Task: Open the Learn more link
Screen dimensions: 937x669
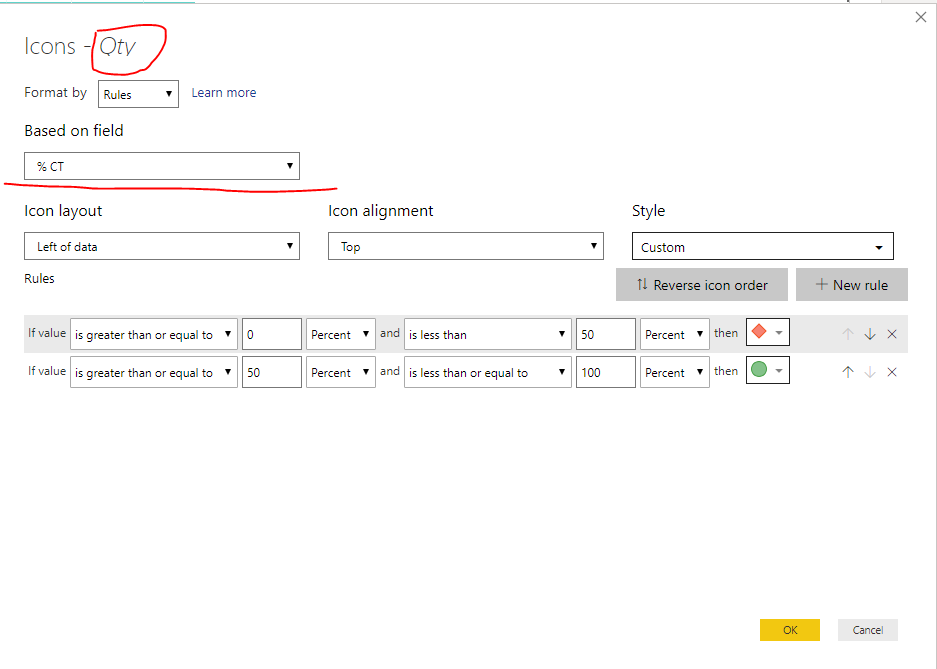Action: 223,93
